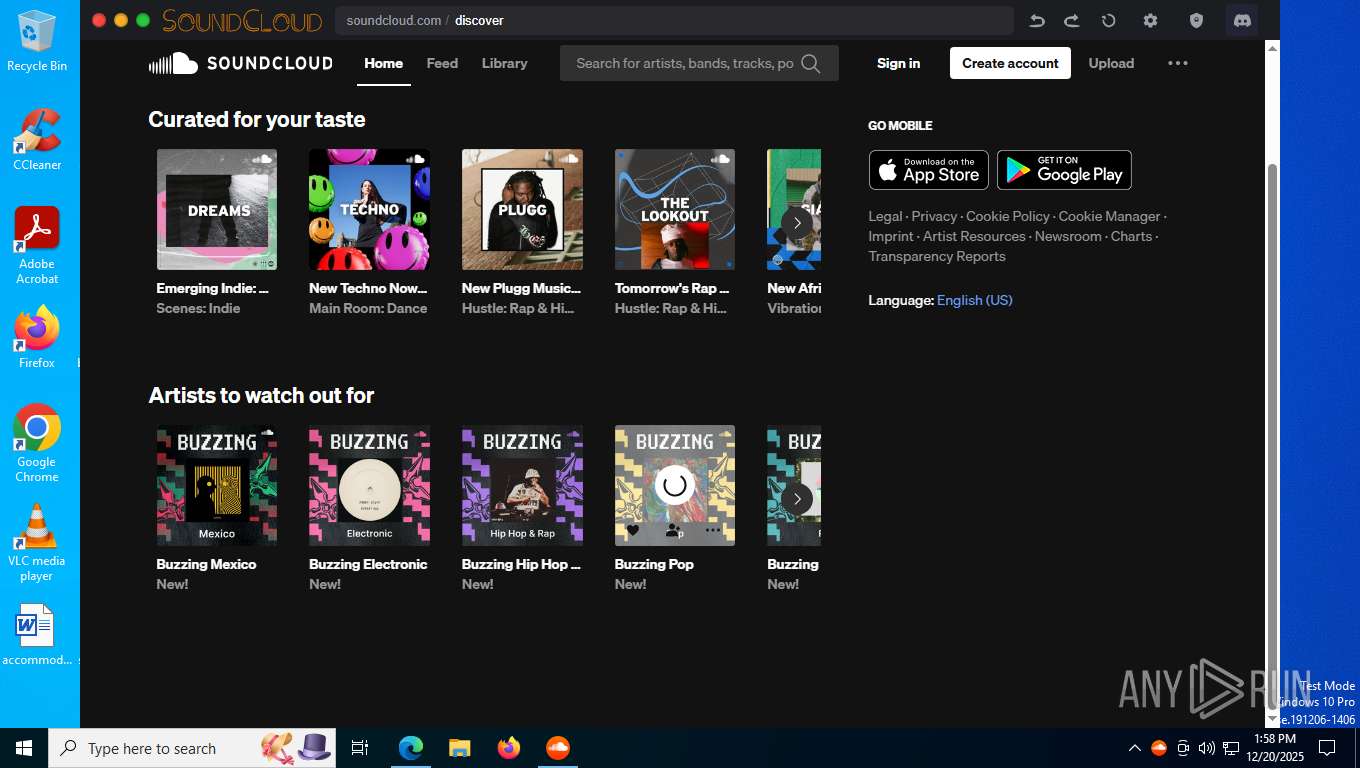The width and height of the screenshot is (1360, 768).
Task: Open the Privacy link
Action: (x=934, y=216)
